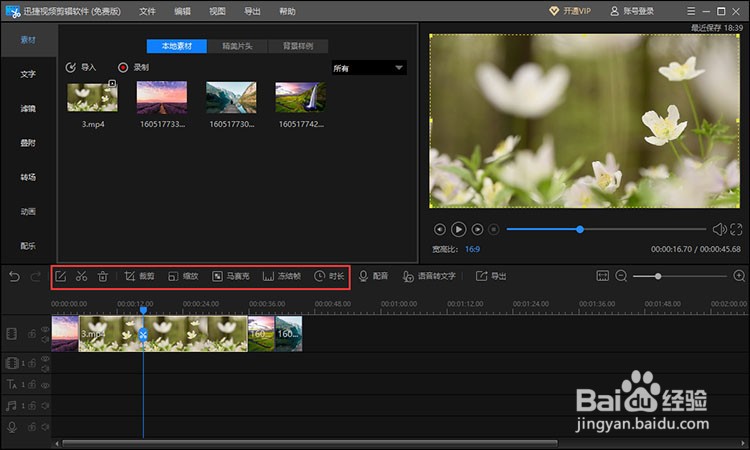Mute the voice-over microphone track
Image resolution: width=750 pixels, height=450 pixels.
45,427
